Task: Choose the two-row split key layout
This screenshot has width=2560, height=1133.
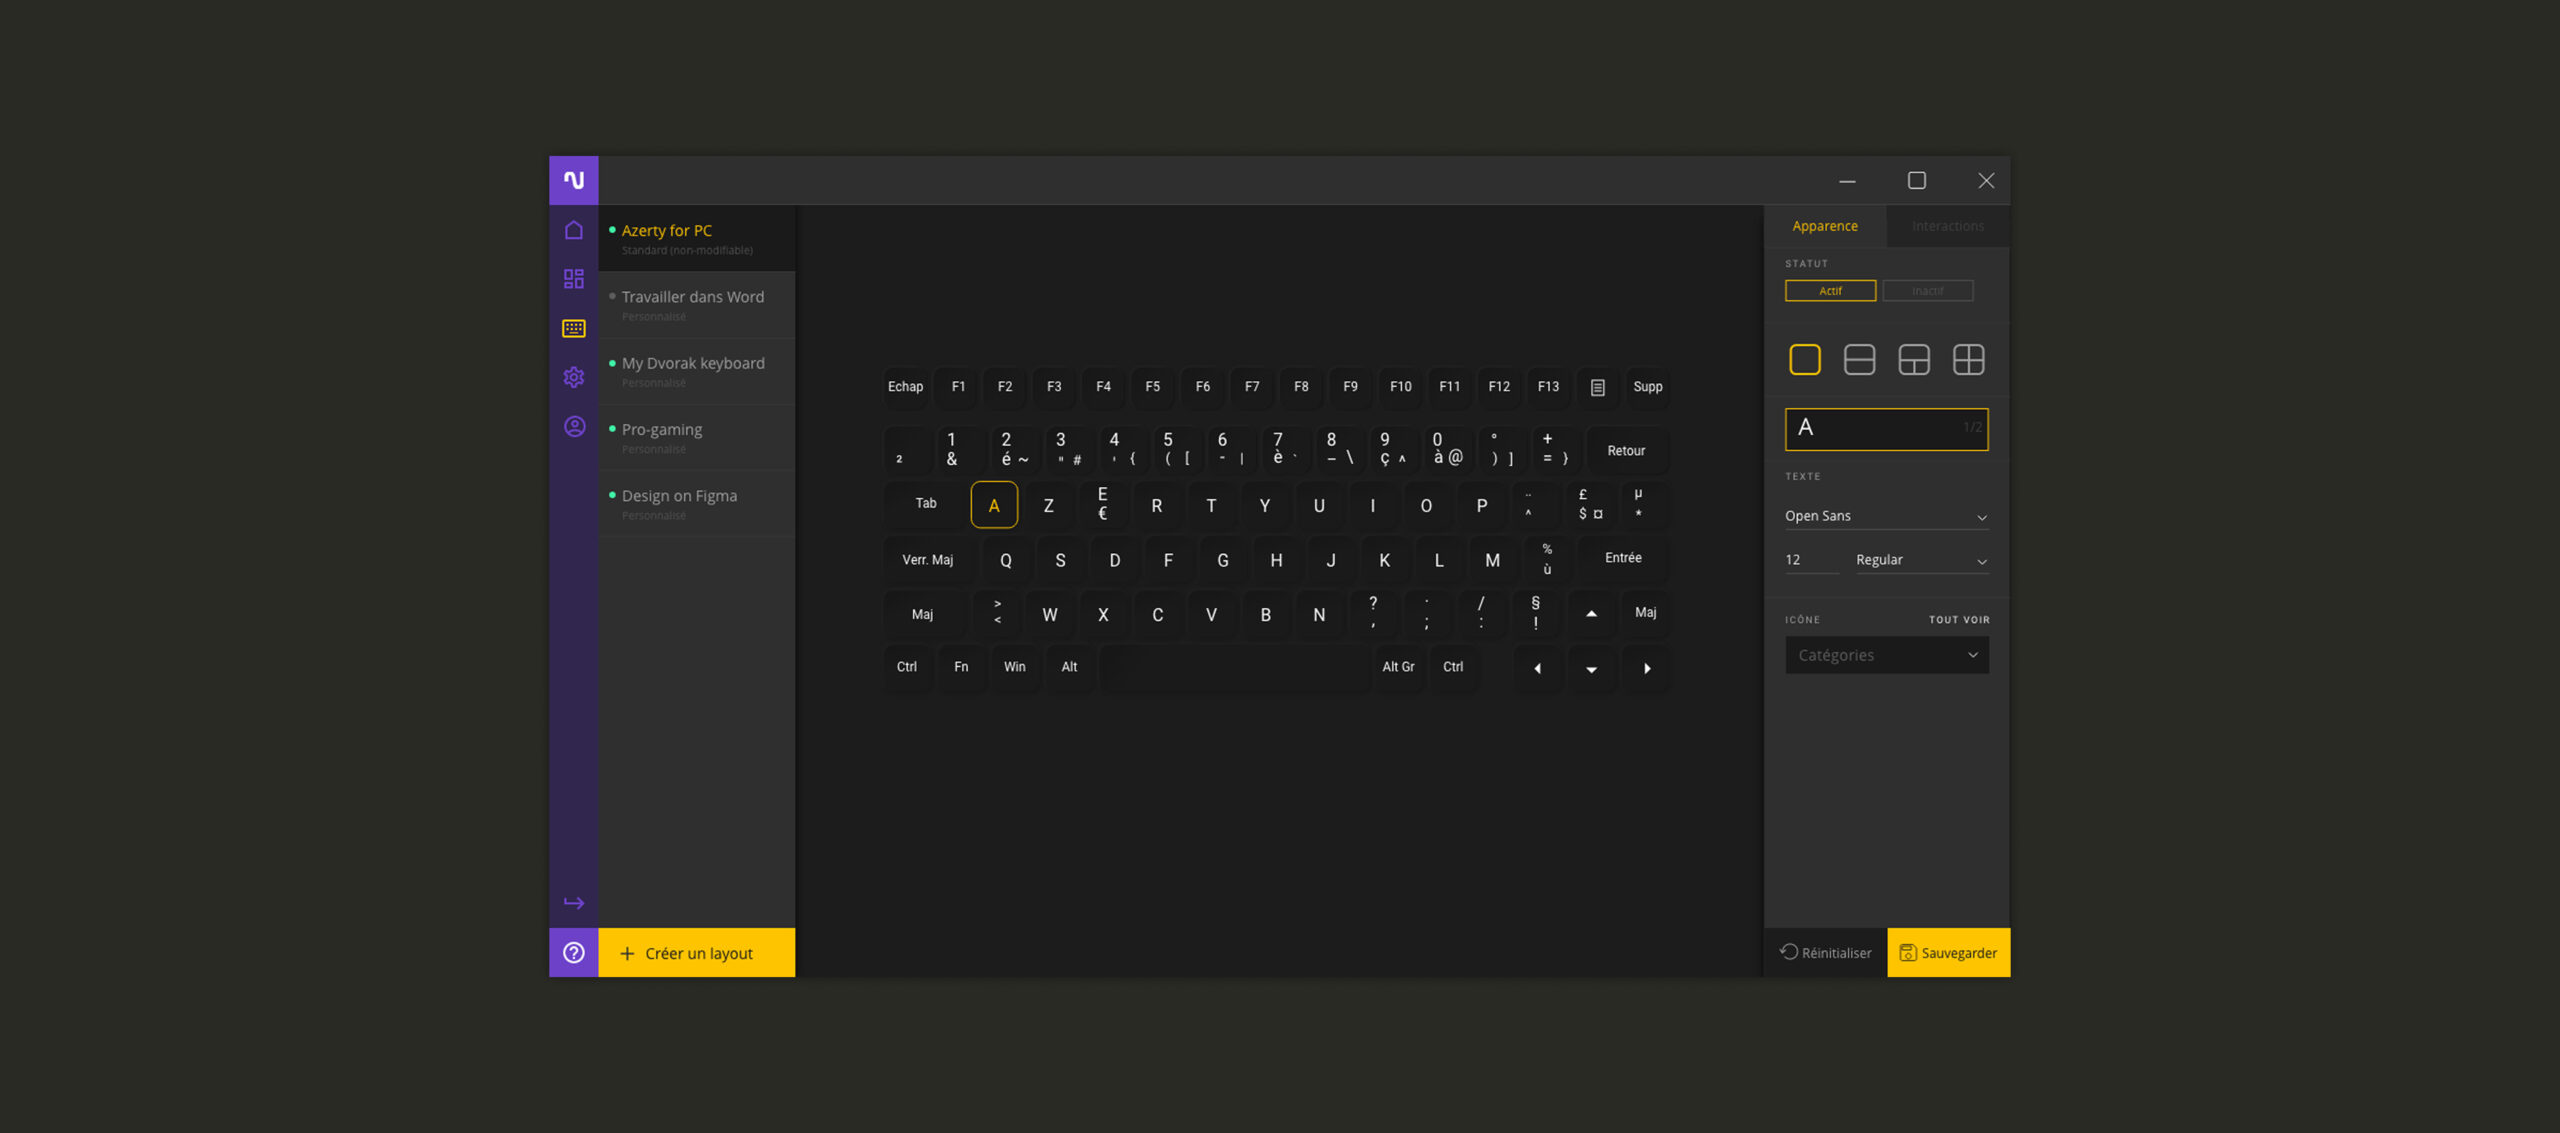Action: point(1858,359)
